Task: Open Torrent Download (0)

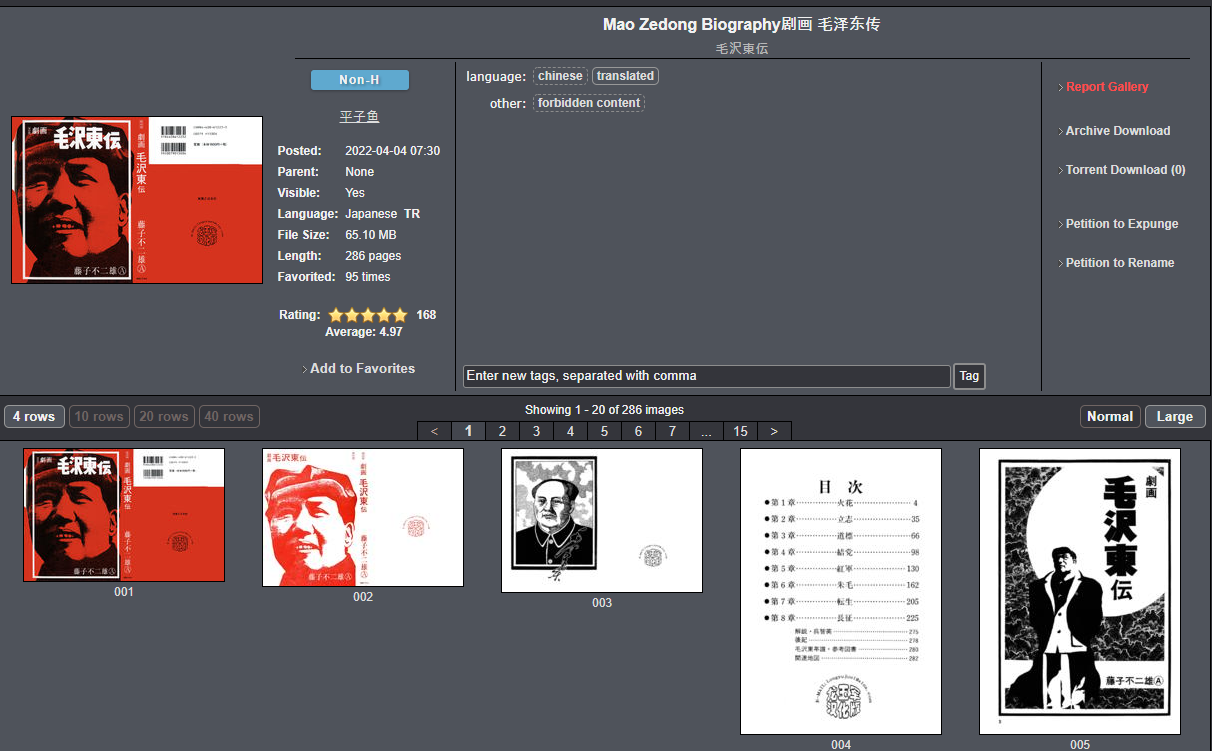Action: (1126, 170)
